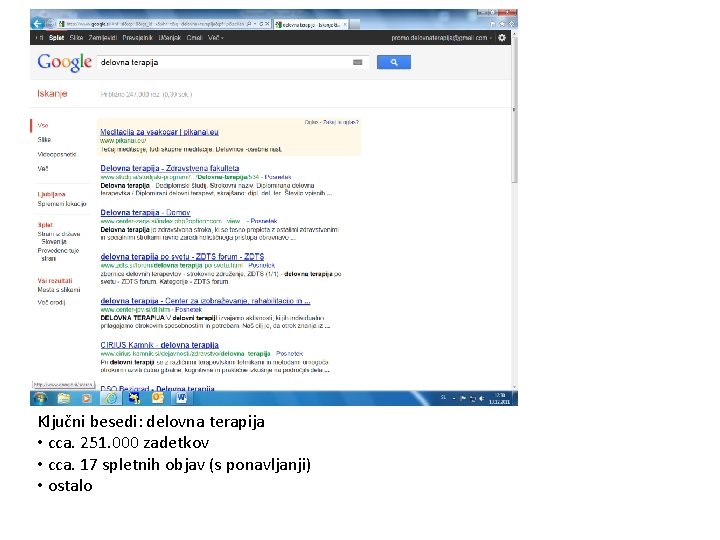Select the Internet Explorer taskbar icon
Image resolution: width=720 pixels, height=540 pixels.
point(111,398)
